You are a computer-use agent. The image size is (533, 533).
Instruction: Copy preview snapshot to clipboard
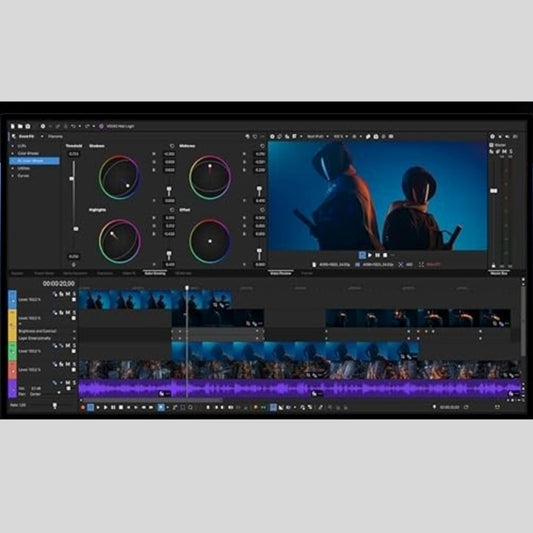(x=368, y=136)
